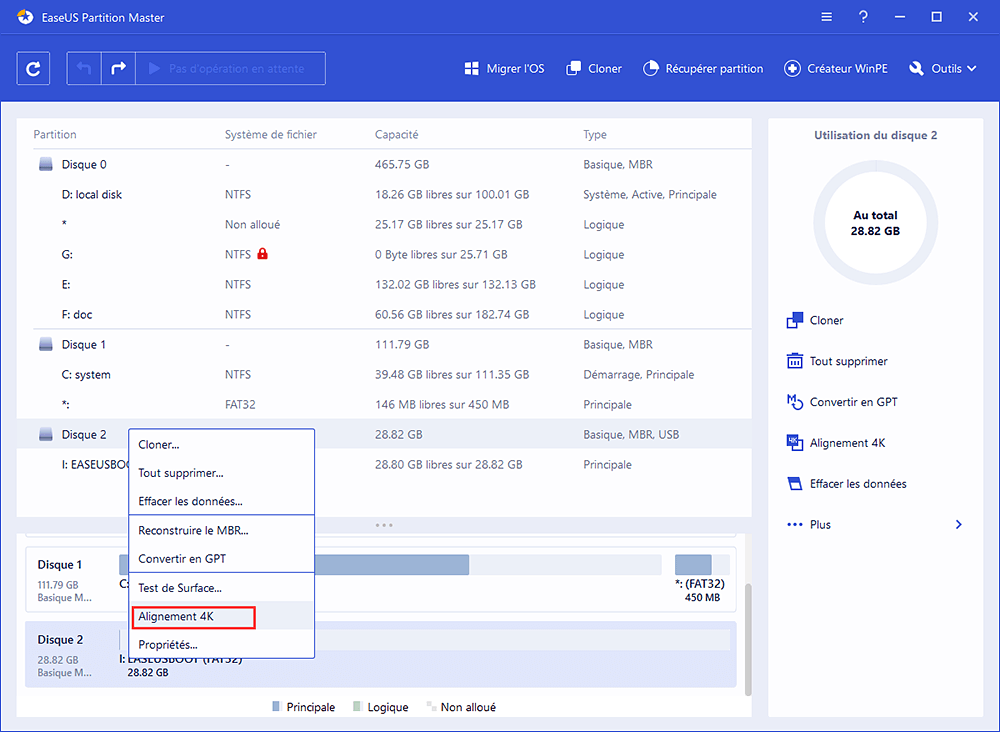Viewport: 1000px width, 732px height.
Task: Click Tout supprimer in the side panel
Action: 848,361
